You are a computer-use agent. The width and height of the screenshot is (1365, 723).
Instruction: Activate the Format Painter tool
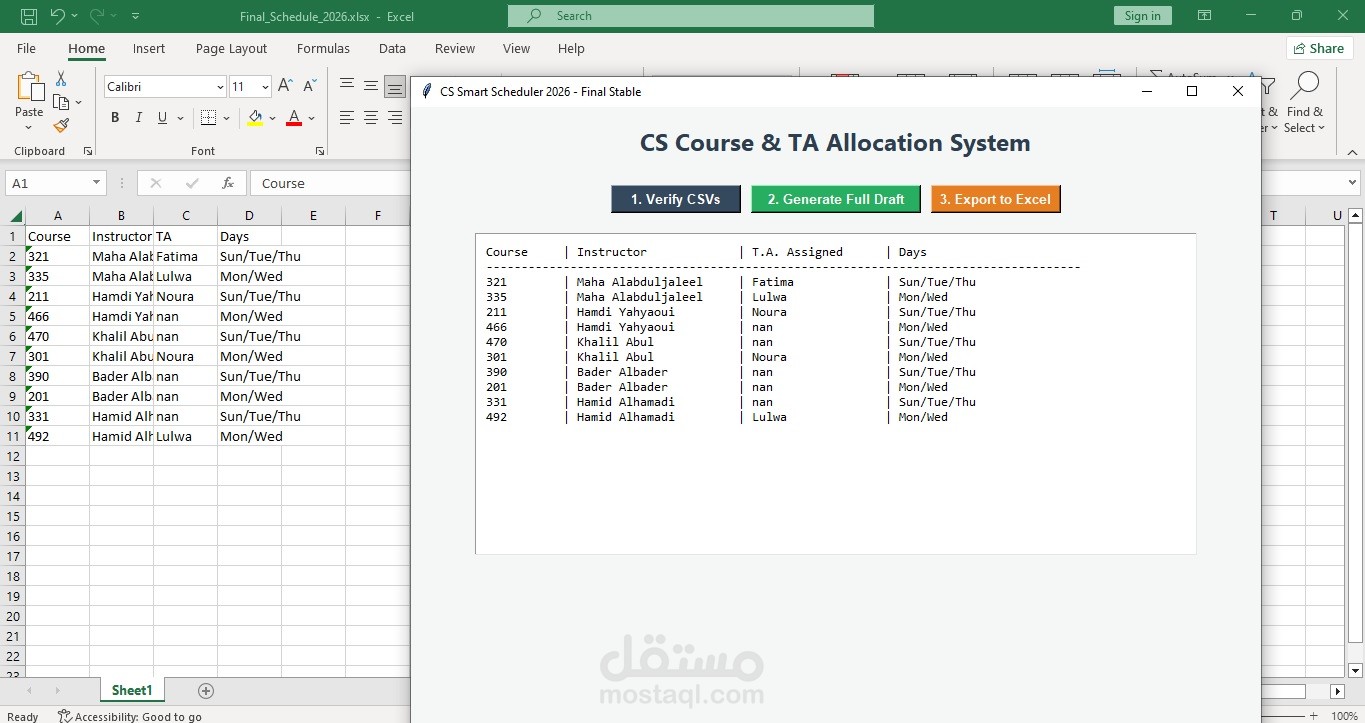tap(60, 125)
